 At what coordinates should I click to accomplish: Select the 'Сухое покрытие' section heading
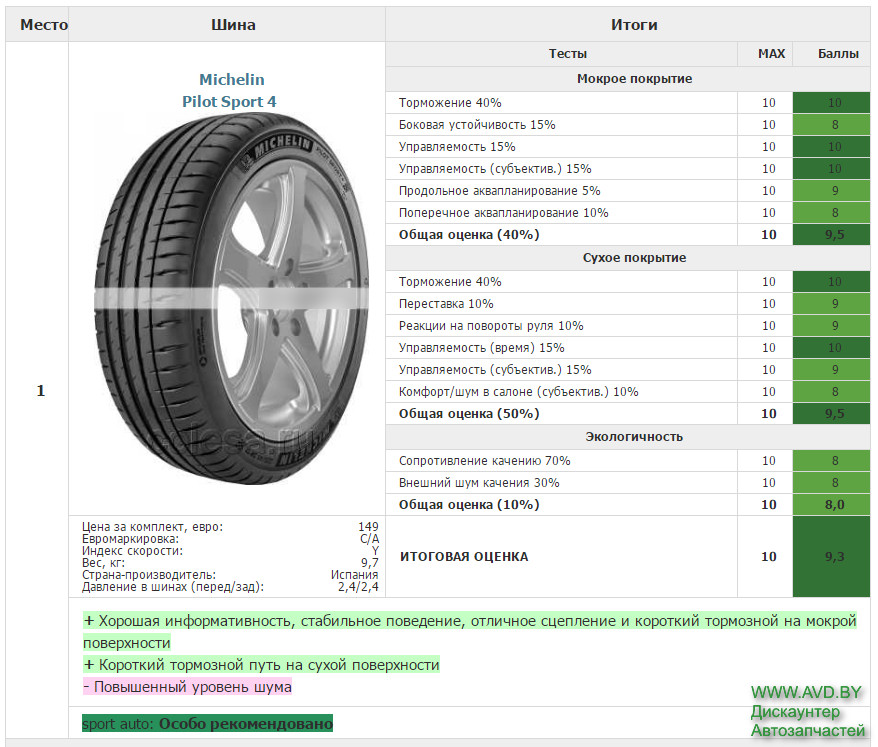click(x=634, y=258)
